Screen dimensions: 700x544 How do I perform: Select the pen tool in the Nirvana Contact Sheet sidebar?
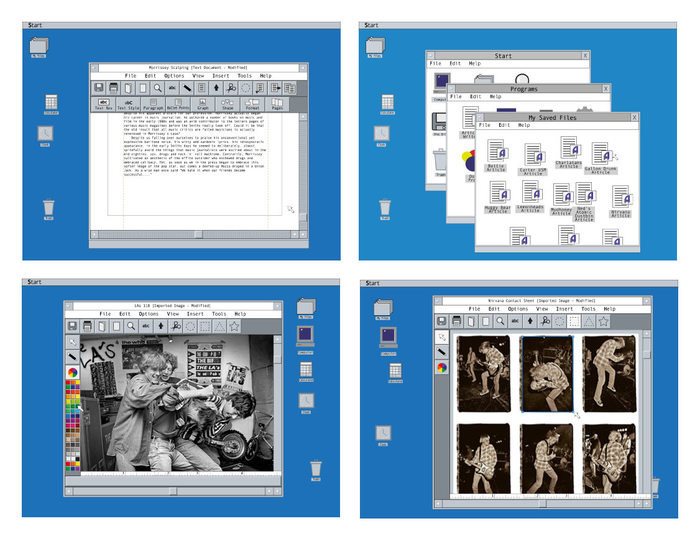click(x=442, y=352)
